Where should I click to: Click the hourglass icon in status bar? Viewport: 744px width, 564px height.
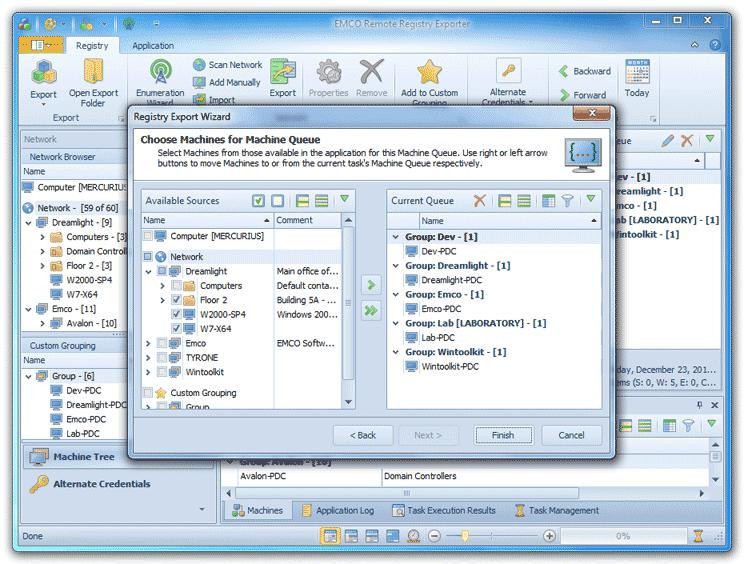698,536
